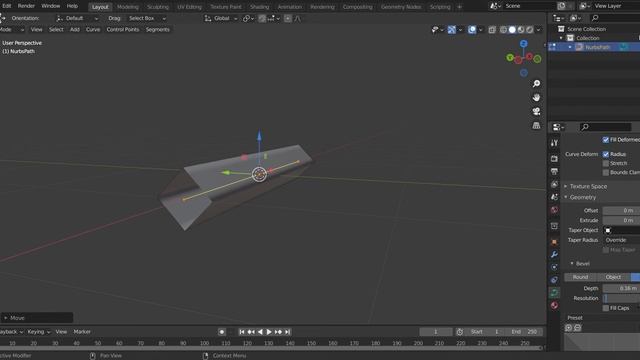The width and height of the screenshot is (640, 360).
Task: Open the Material properties tab
Action: pos(554,305)
